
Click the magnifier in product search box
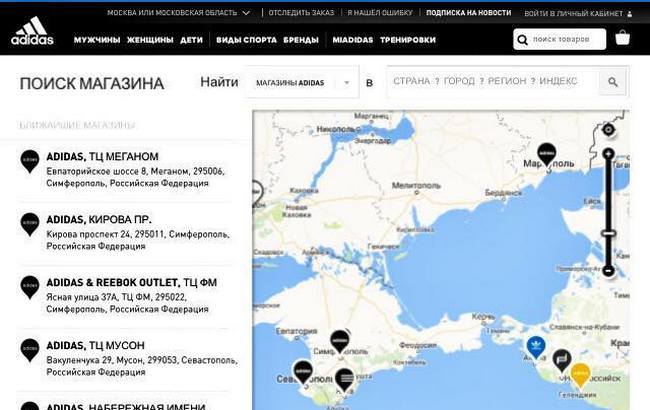click(522, 40)
